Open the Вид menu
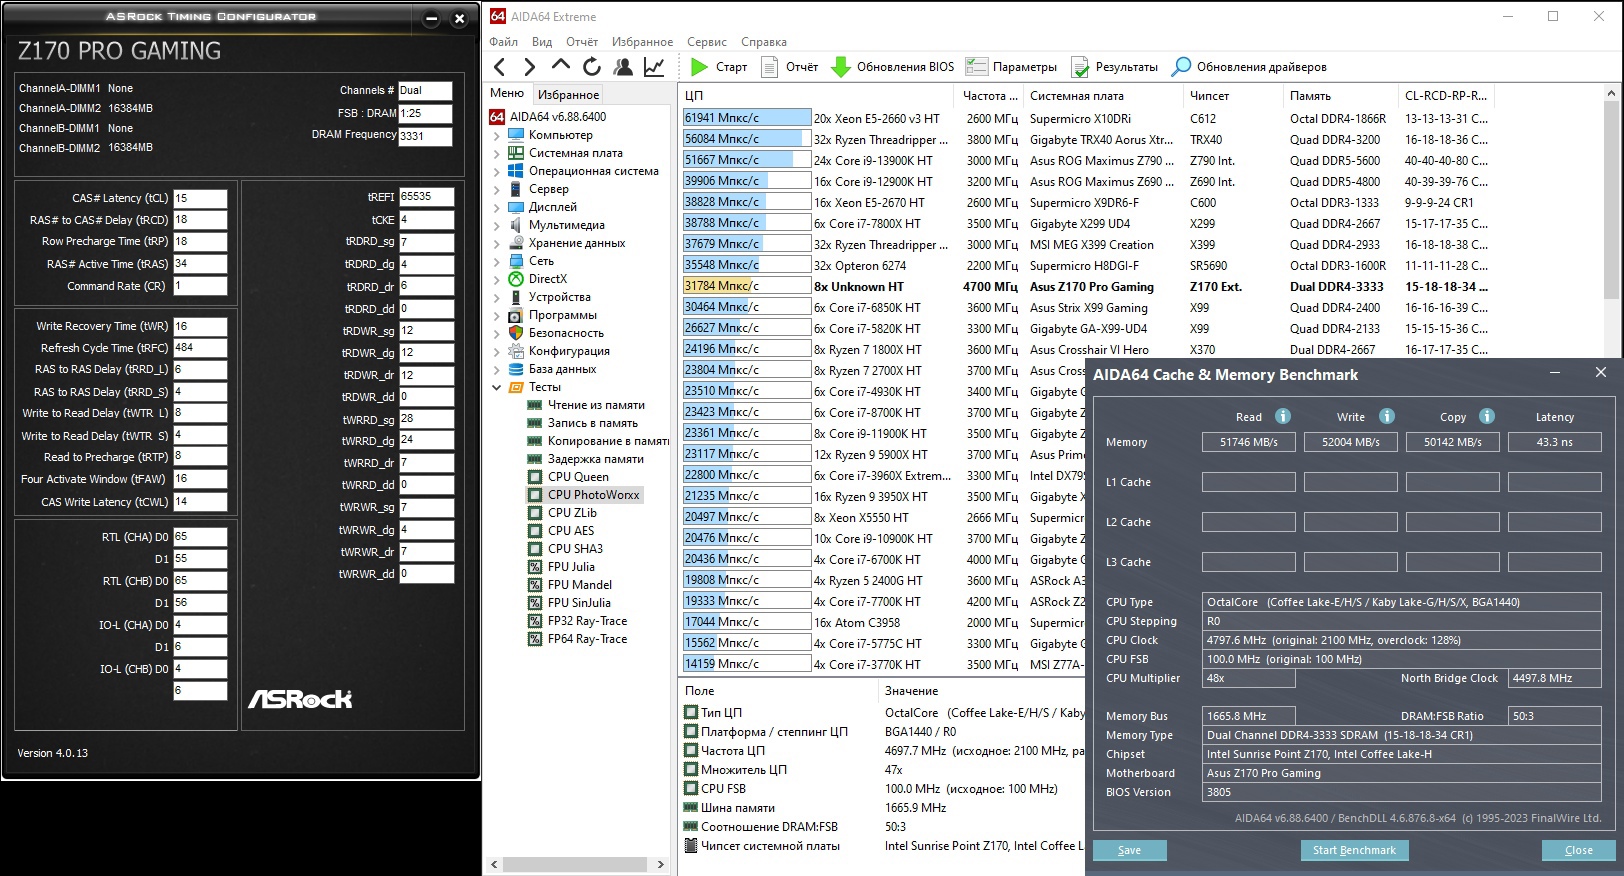1624x876 pixels. tap(542, 42)
